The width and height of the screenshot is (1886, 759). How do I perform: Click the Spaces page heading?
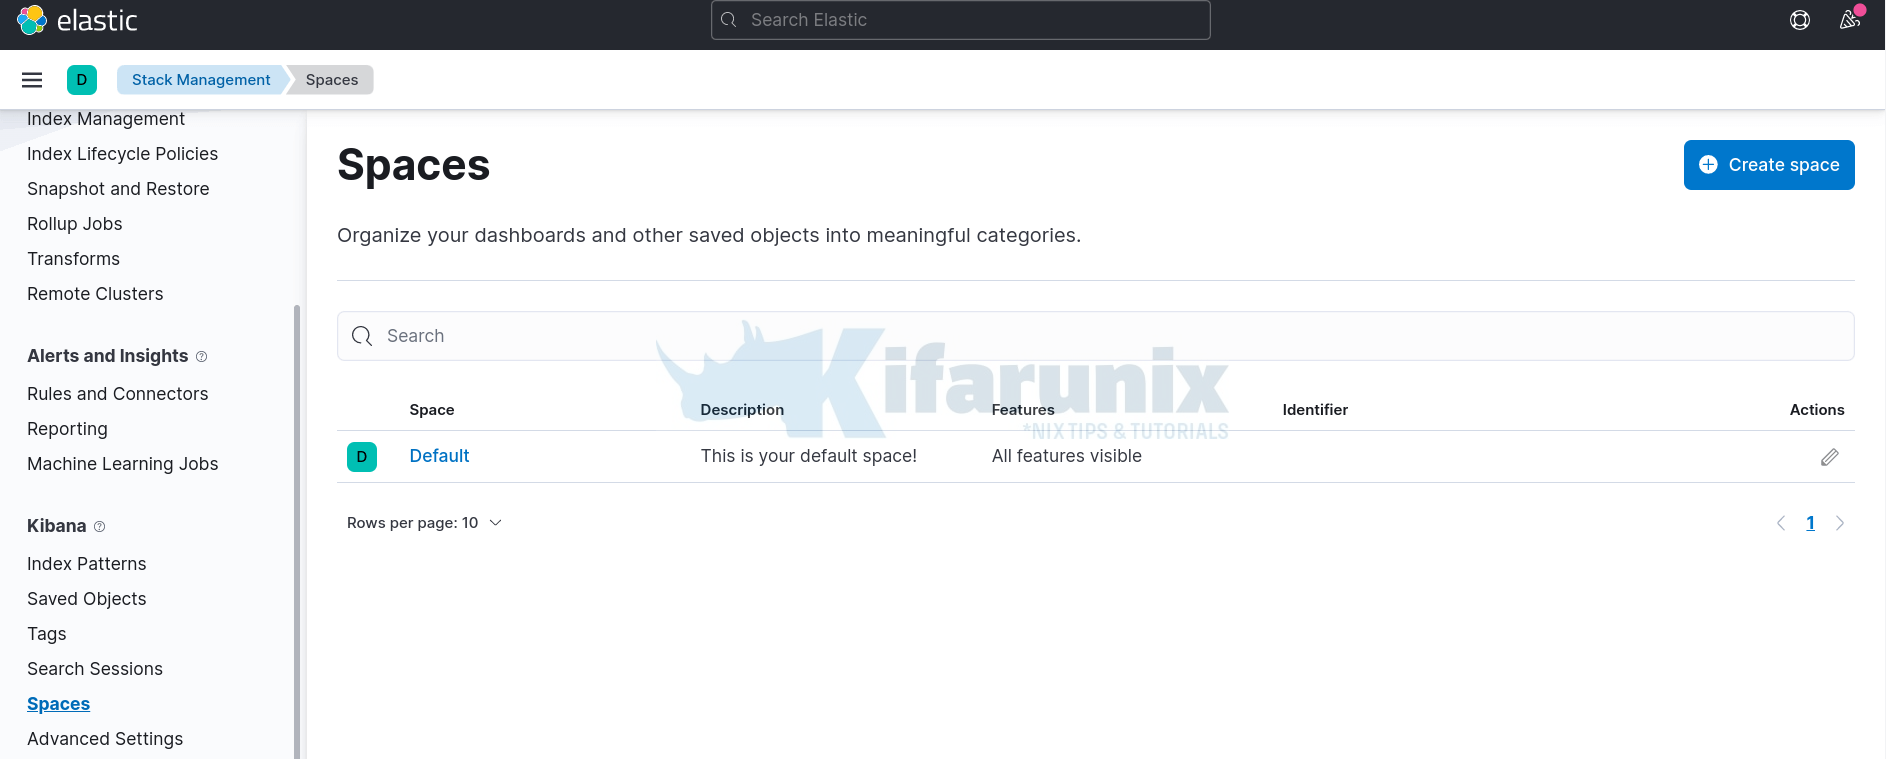(414, 165)
